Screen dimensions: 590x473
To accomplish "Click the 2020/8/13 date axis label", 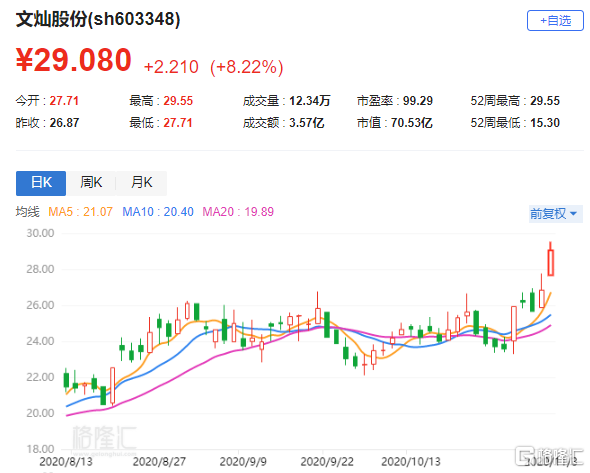I will pyautogui.click(x=66, y=462).
